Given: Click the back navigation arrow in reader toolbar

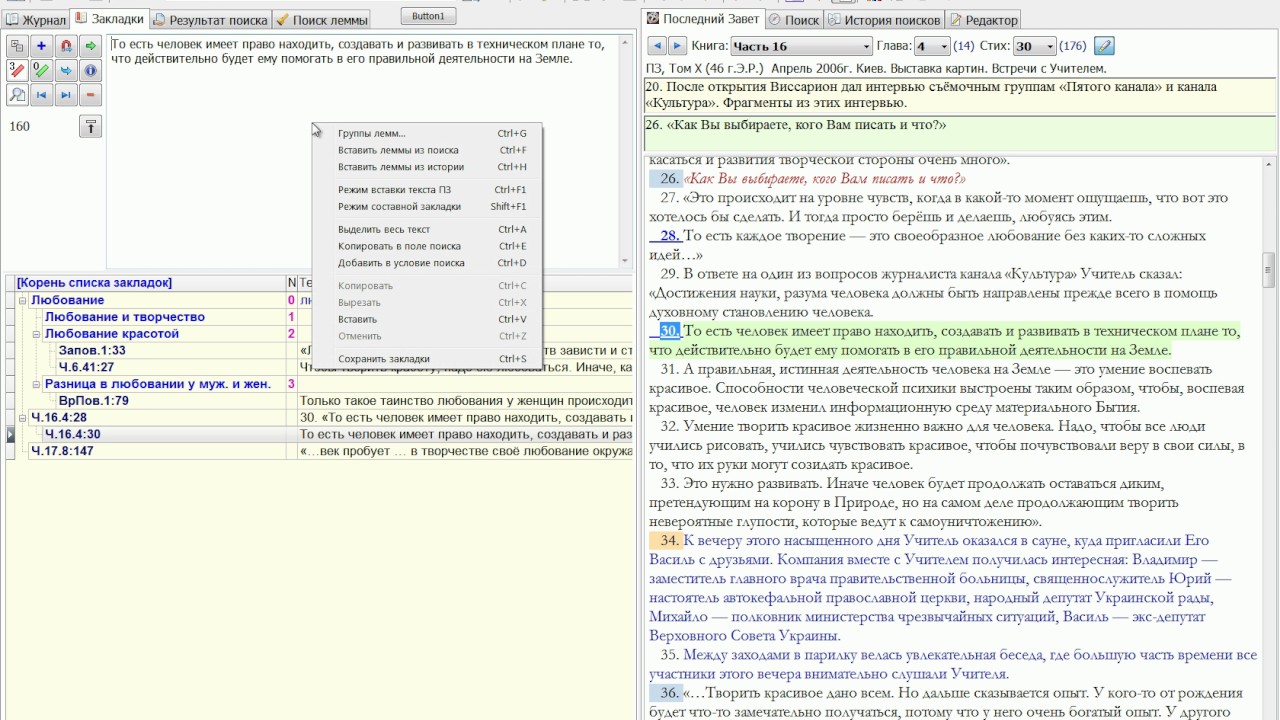Looking at the screenshot, I should (657, 46).
